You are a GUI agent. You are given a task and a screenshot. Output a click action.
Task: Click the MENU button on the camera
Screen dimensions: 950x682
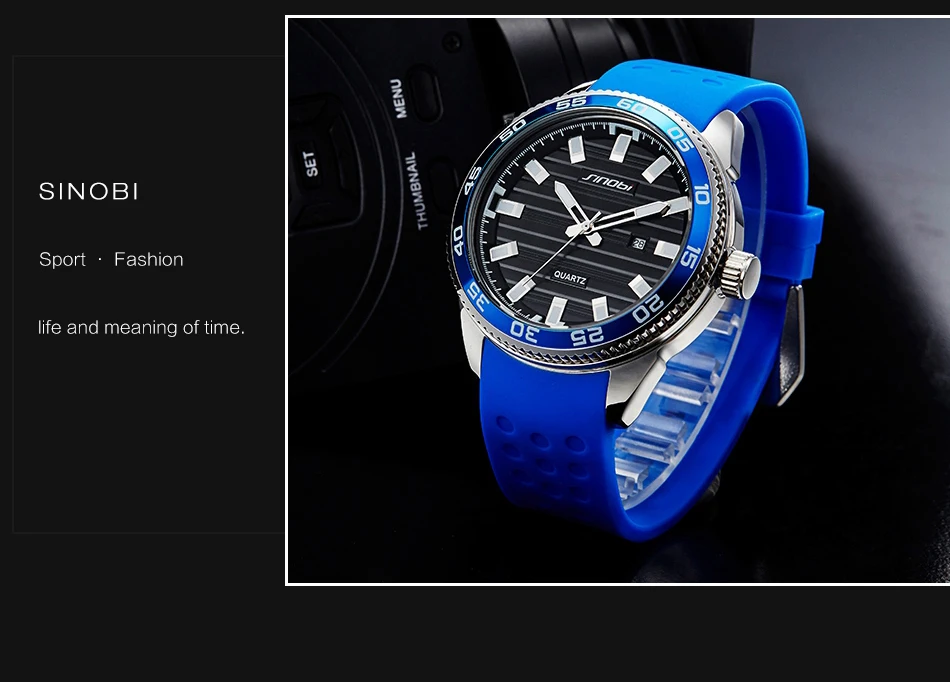(x=397, y=98)
